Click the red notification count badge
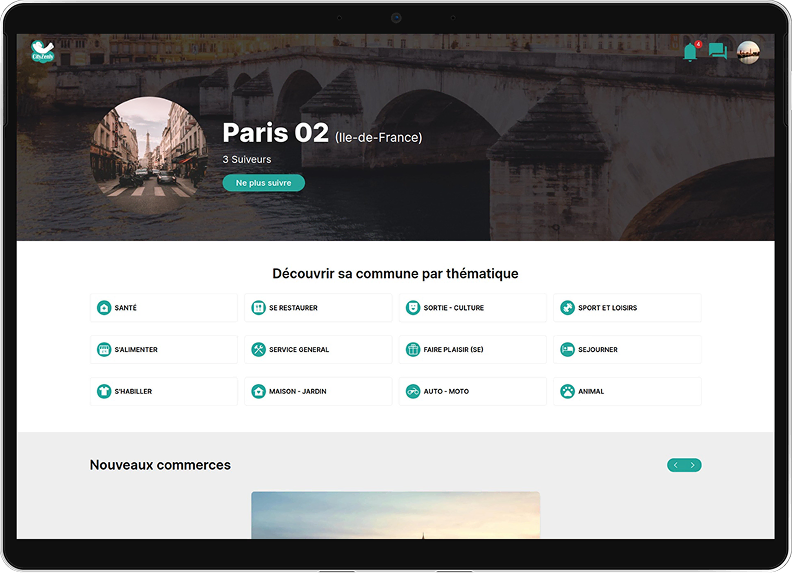 point(699,44)
